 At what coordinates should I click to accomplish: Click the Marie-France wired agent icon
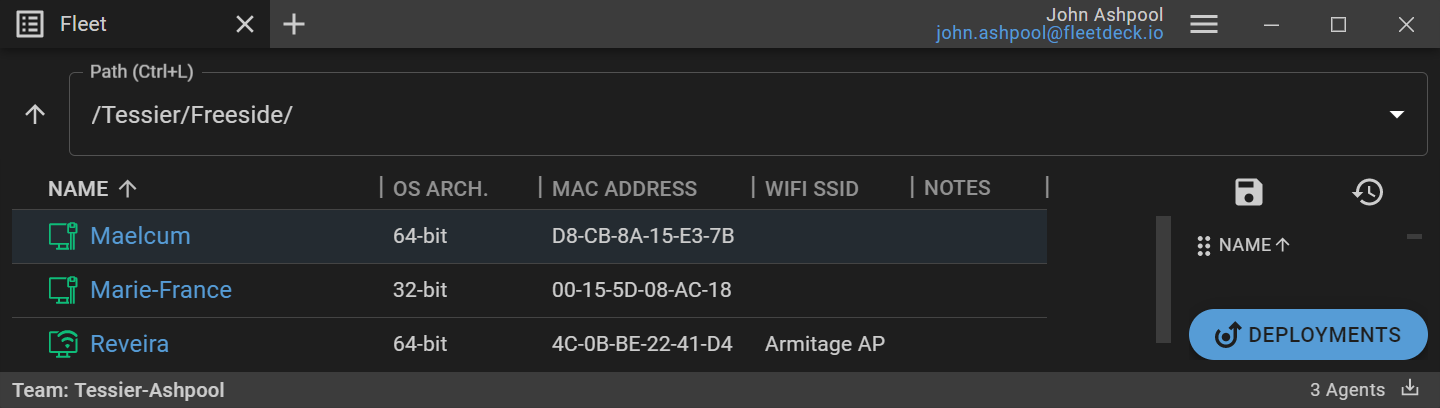tap(63, 290)
